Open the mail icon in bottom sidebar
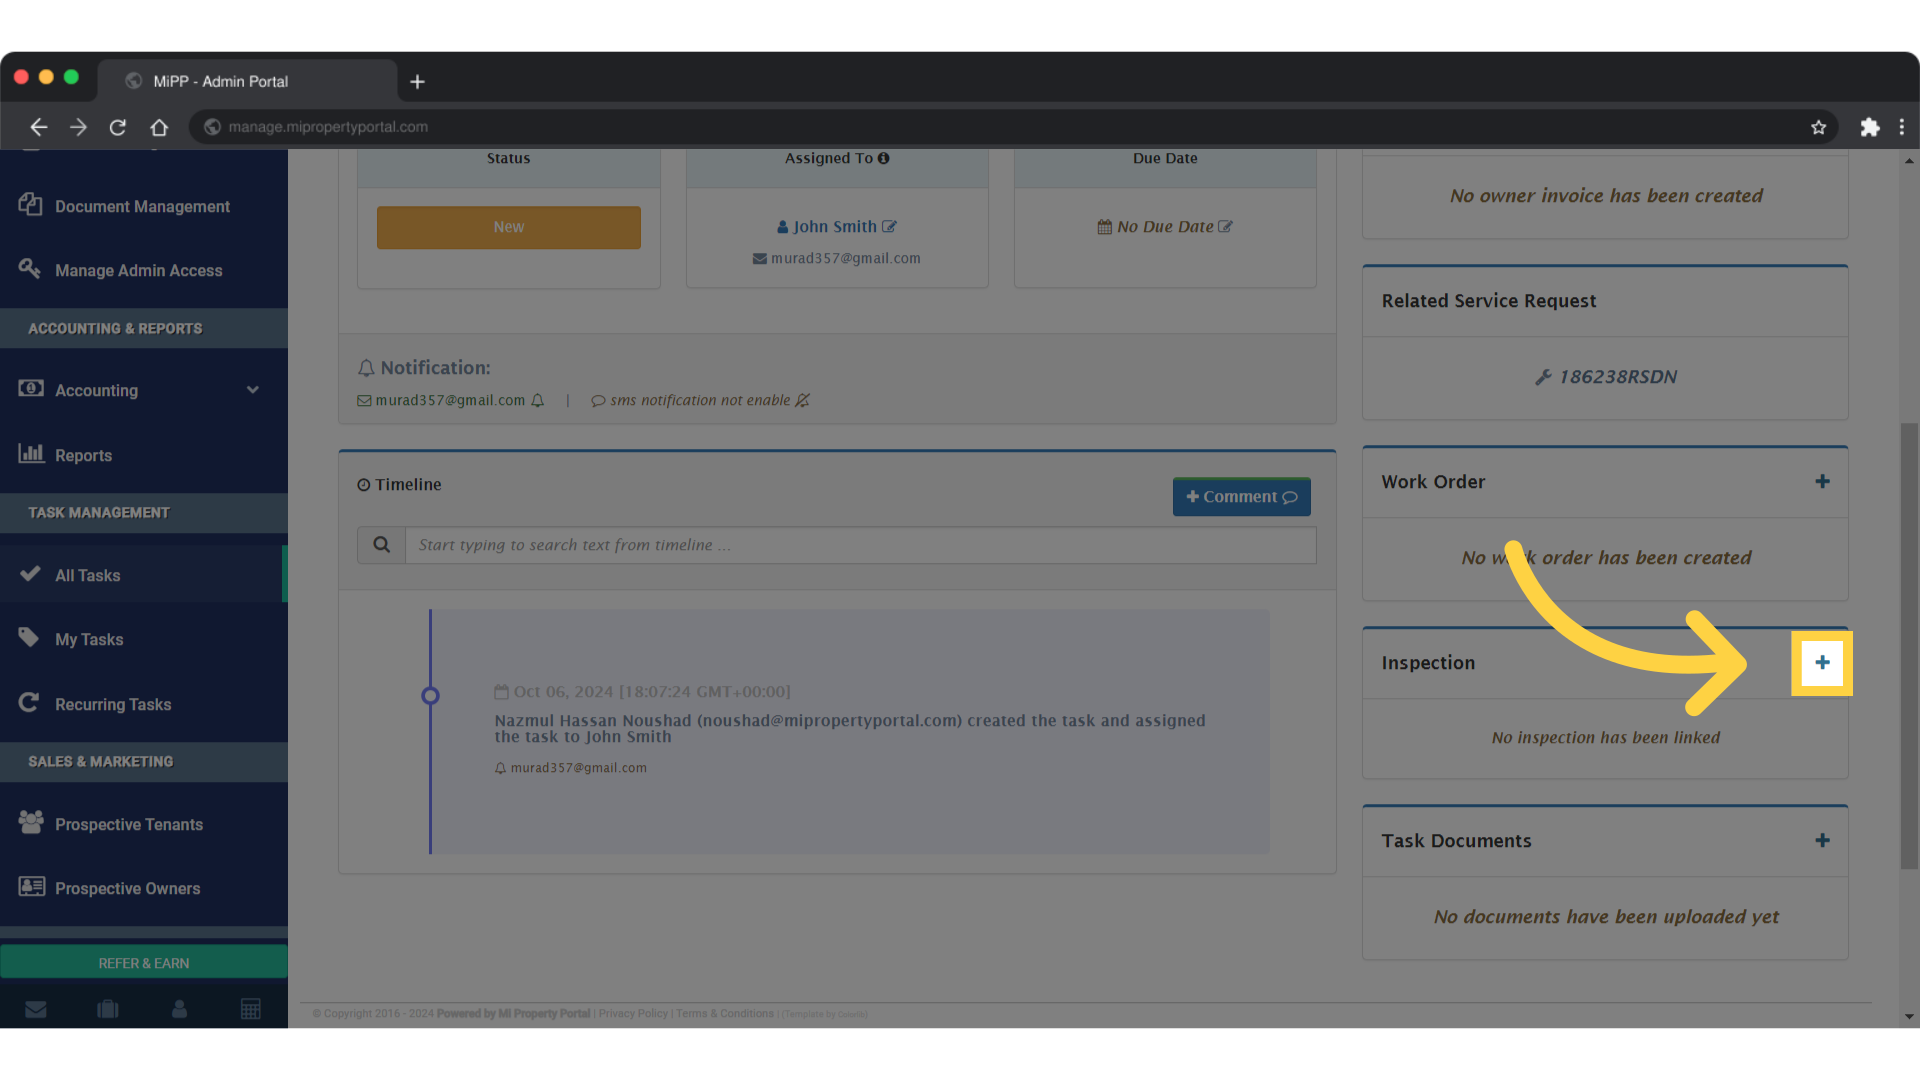The image size is (1920, 1080). [36, 1009]
